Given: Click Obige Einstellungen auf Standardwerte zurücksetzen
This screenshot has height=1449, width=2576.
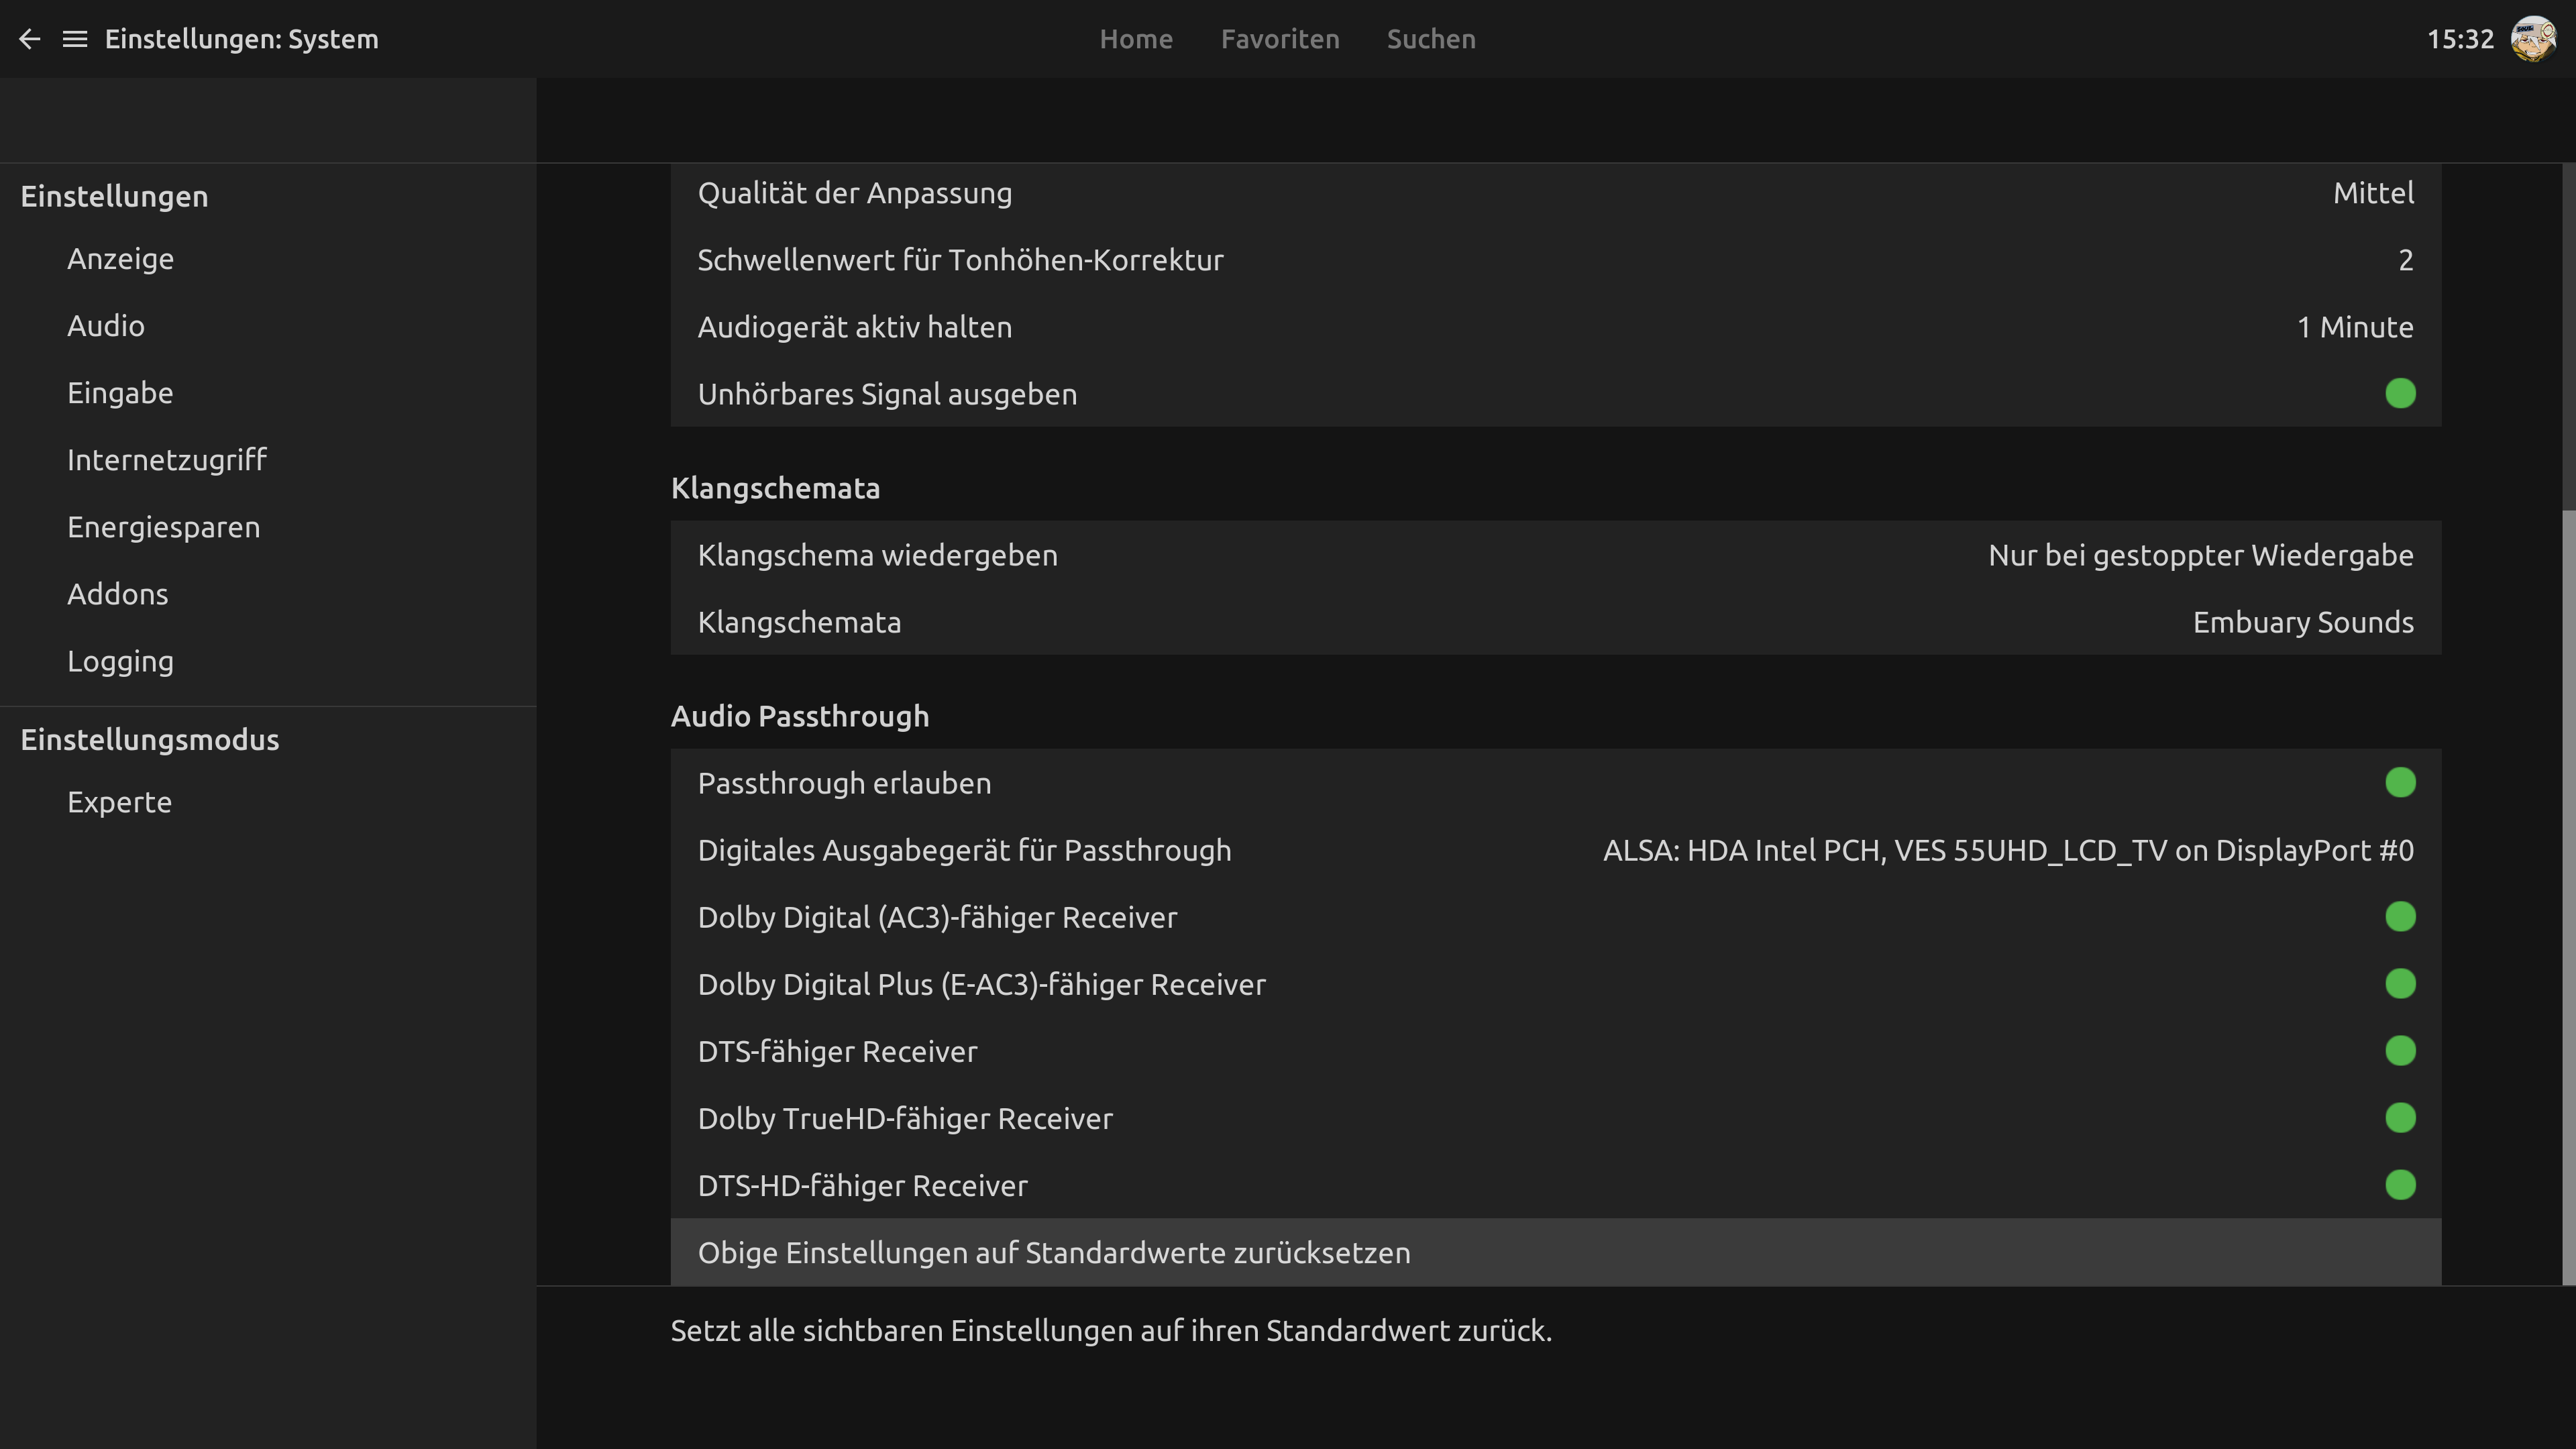Looking at the screenshot, I should coord(1556,1252).
